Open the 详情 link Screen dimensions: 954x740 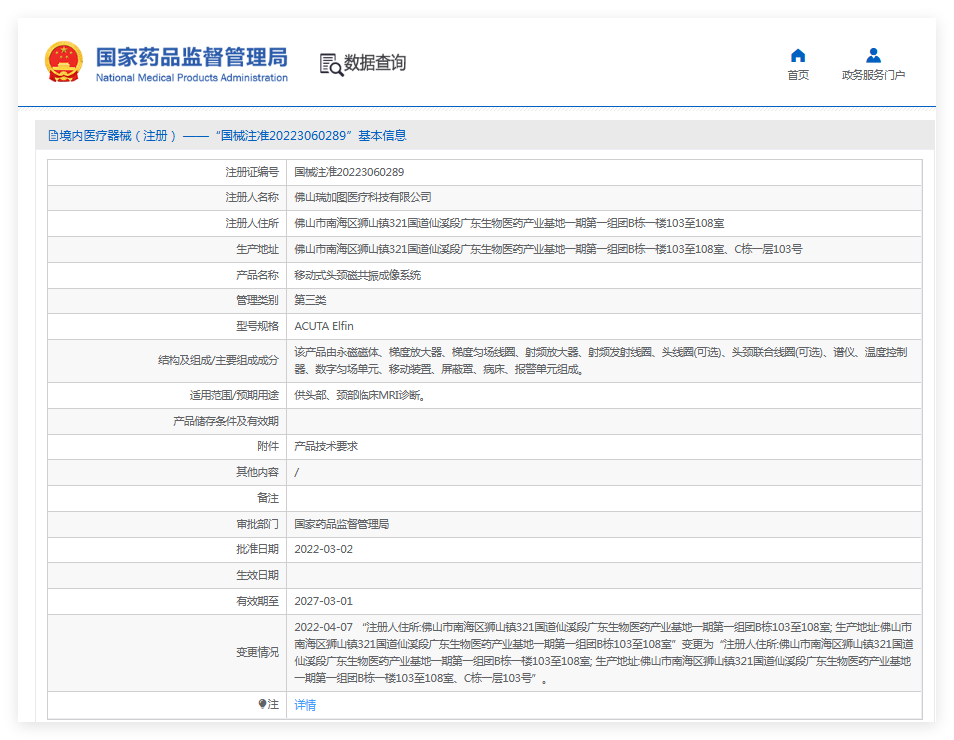pos(305,705)
